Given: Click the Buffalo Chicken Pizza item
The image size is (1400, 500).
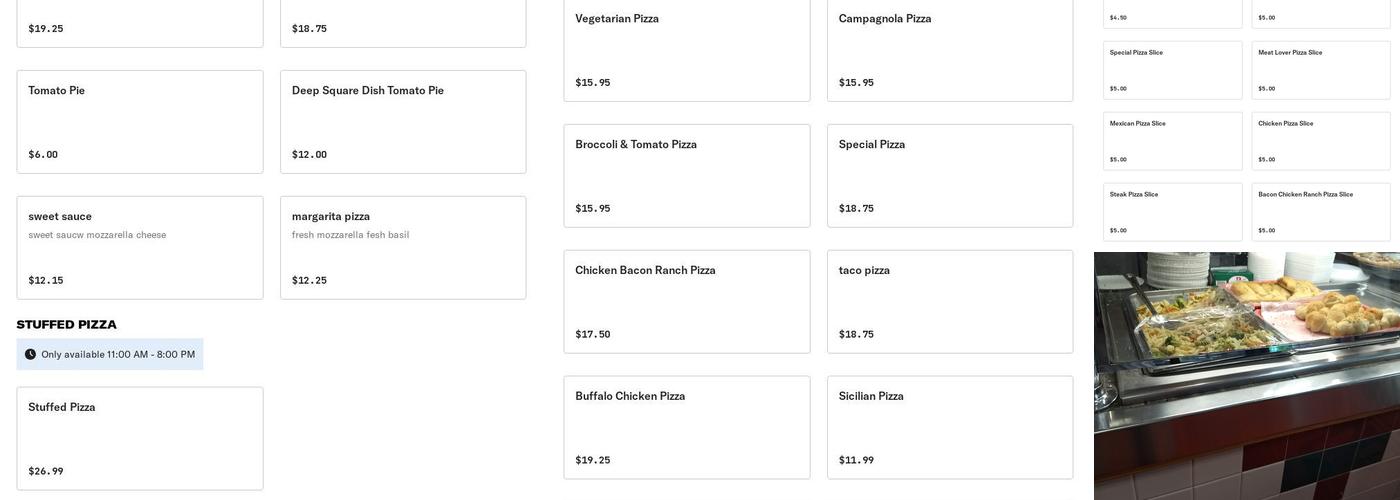Looking at the screenshot, I should click(687, 428).
